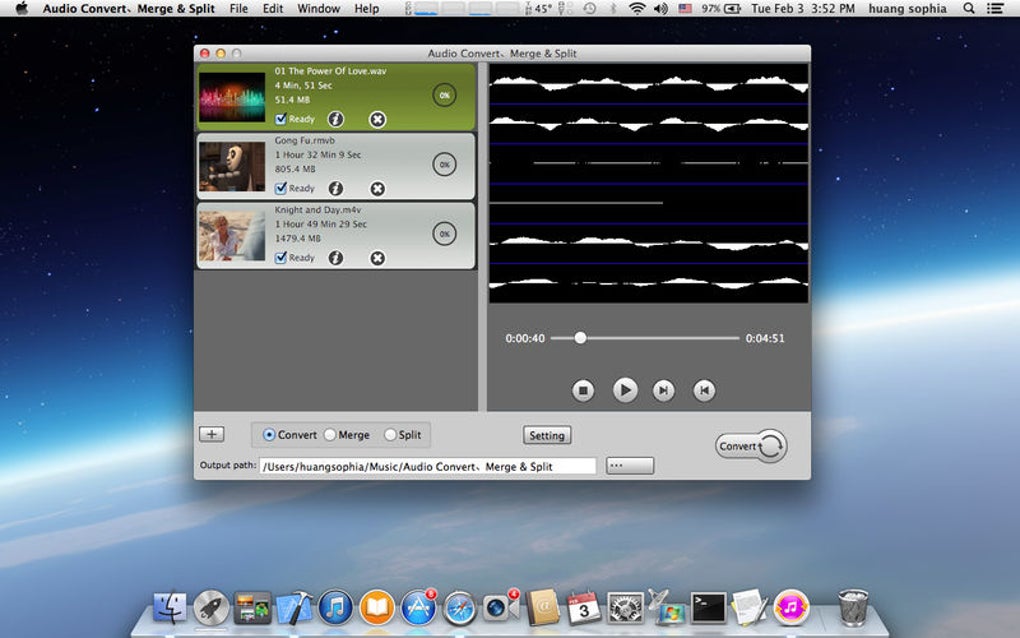Skip to the next track icon
The image size is (1020, 638).
tap(663, 390)
